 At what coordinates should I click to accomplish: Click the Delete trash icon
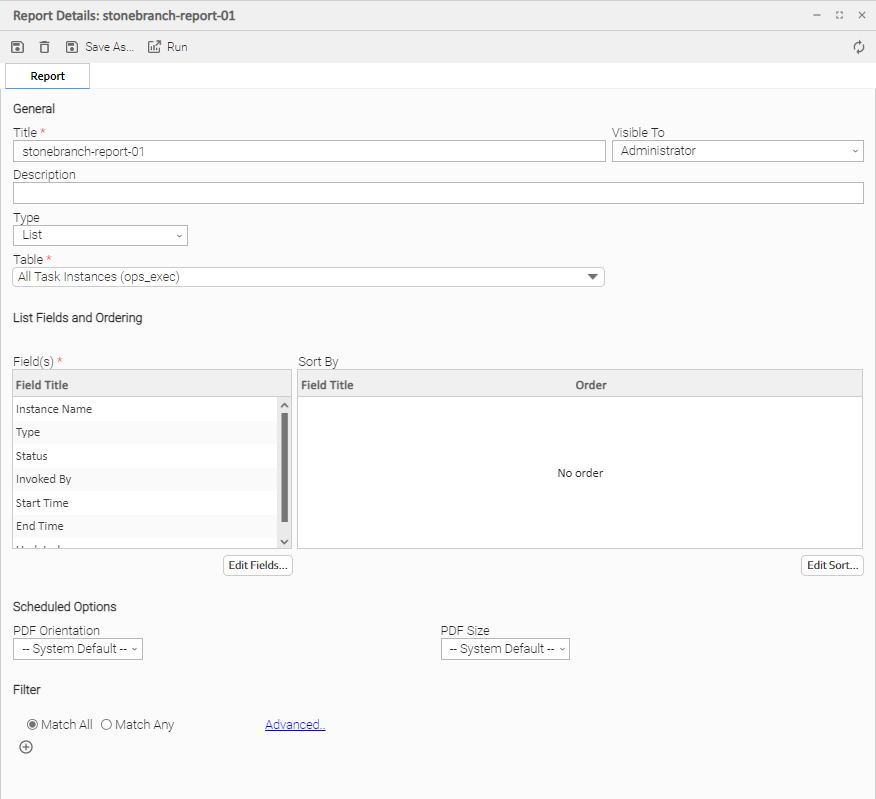(44, 47)
